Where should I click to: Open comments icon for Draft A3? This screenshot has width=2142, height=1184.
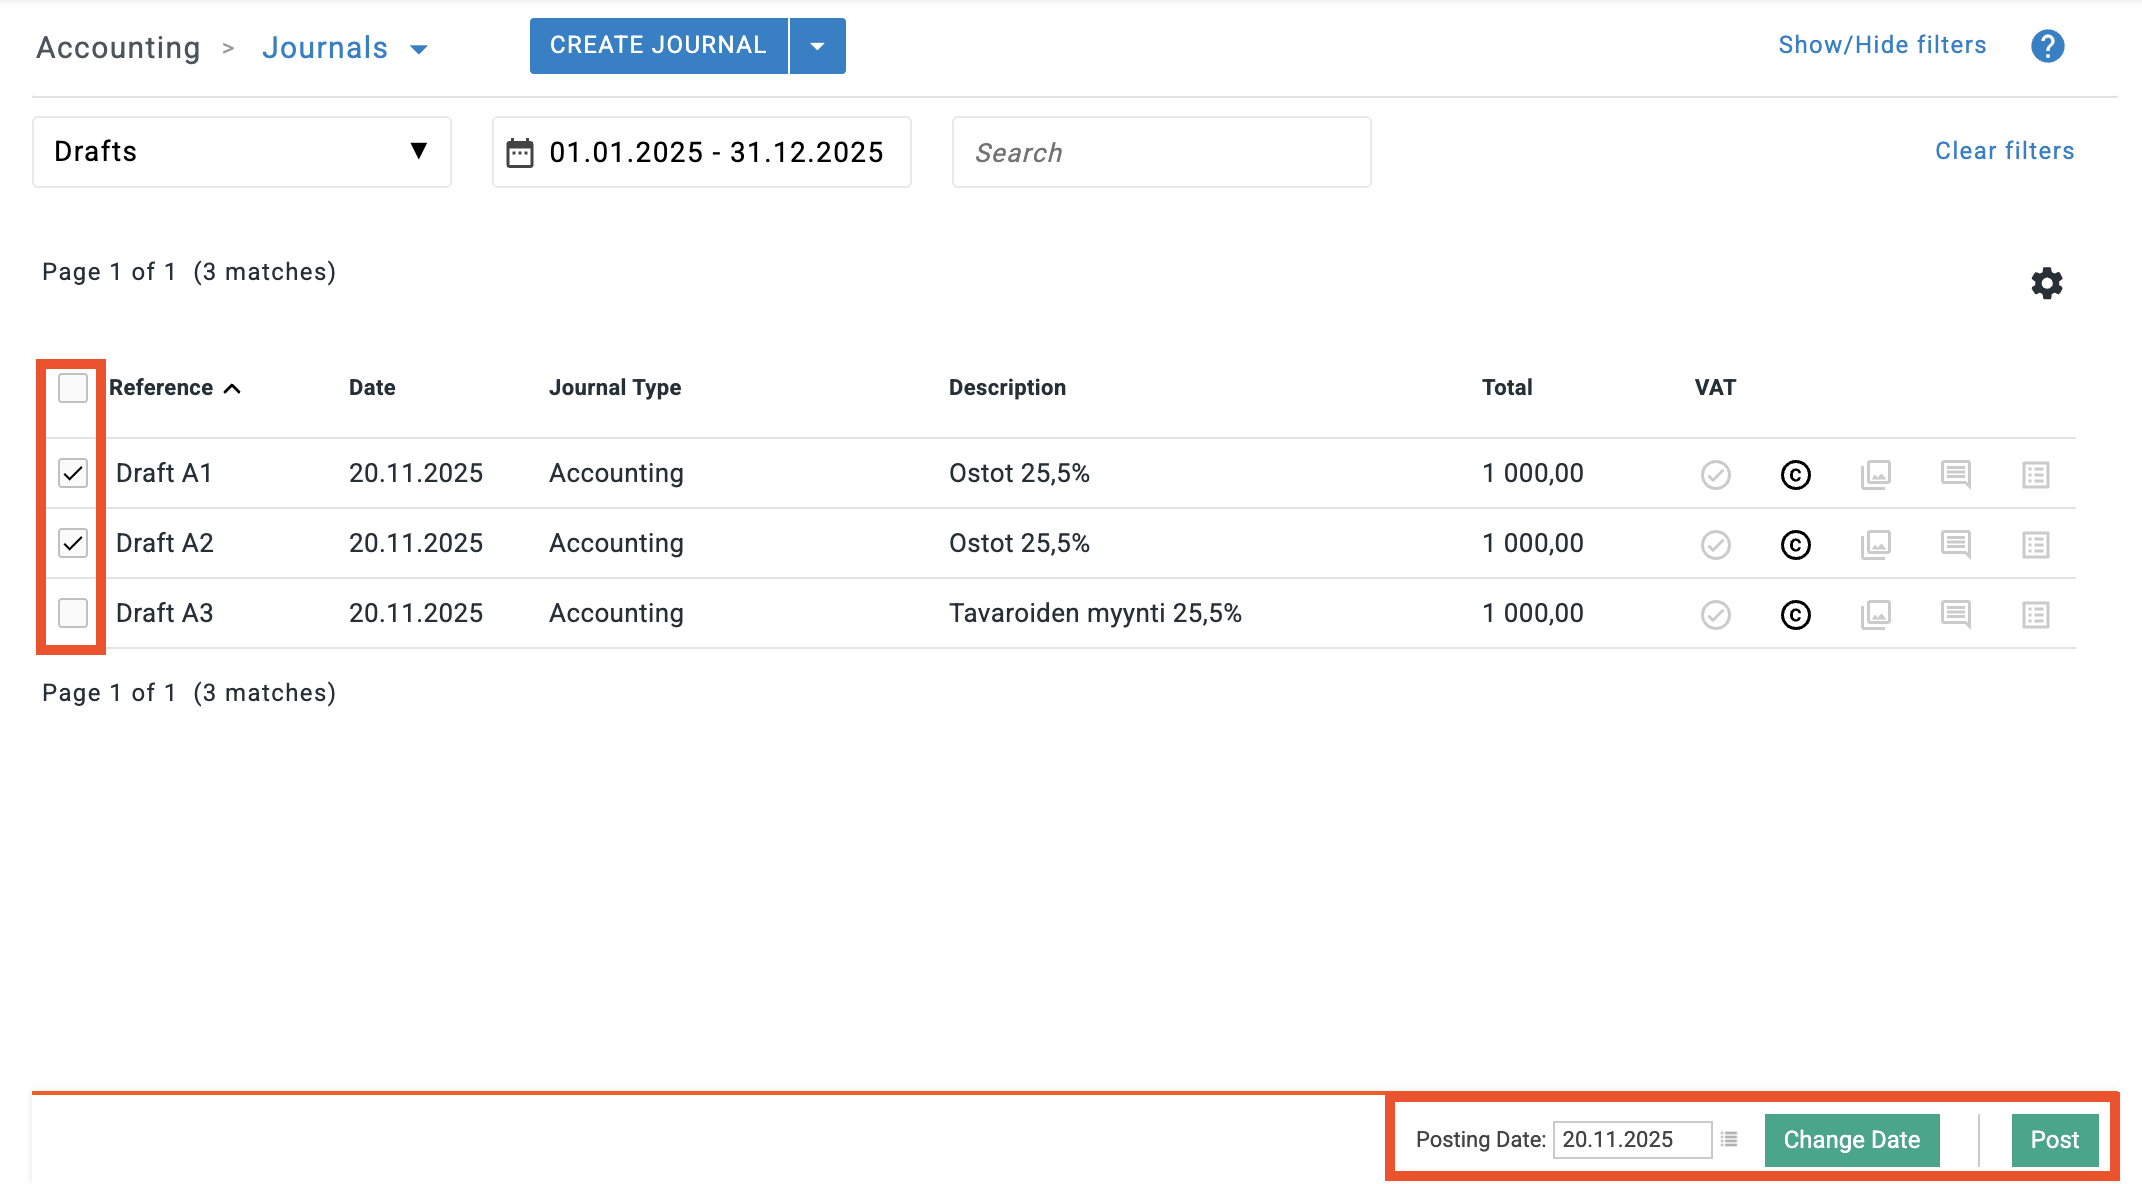click(x=1955, y=614)
